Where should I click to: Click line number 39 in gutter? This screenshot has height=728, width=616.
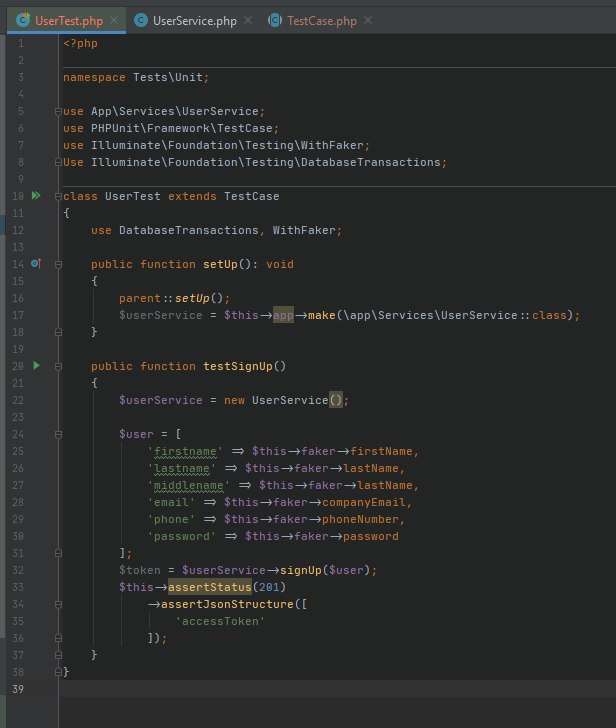(18, 689)
